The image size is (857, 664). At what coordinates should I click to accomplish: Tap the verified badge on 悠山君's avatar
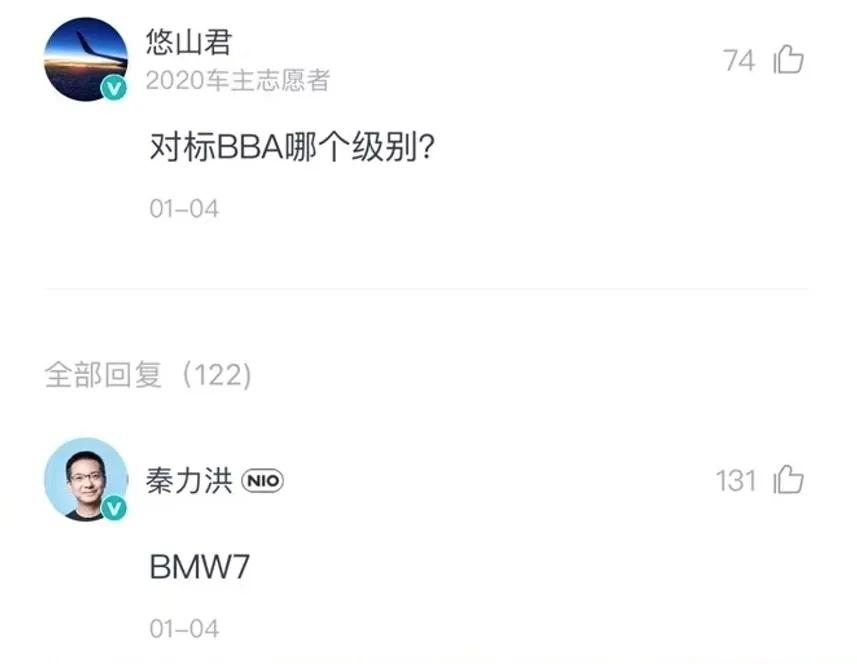pyautogui.click(x=114, y=89)
